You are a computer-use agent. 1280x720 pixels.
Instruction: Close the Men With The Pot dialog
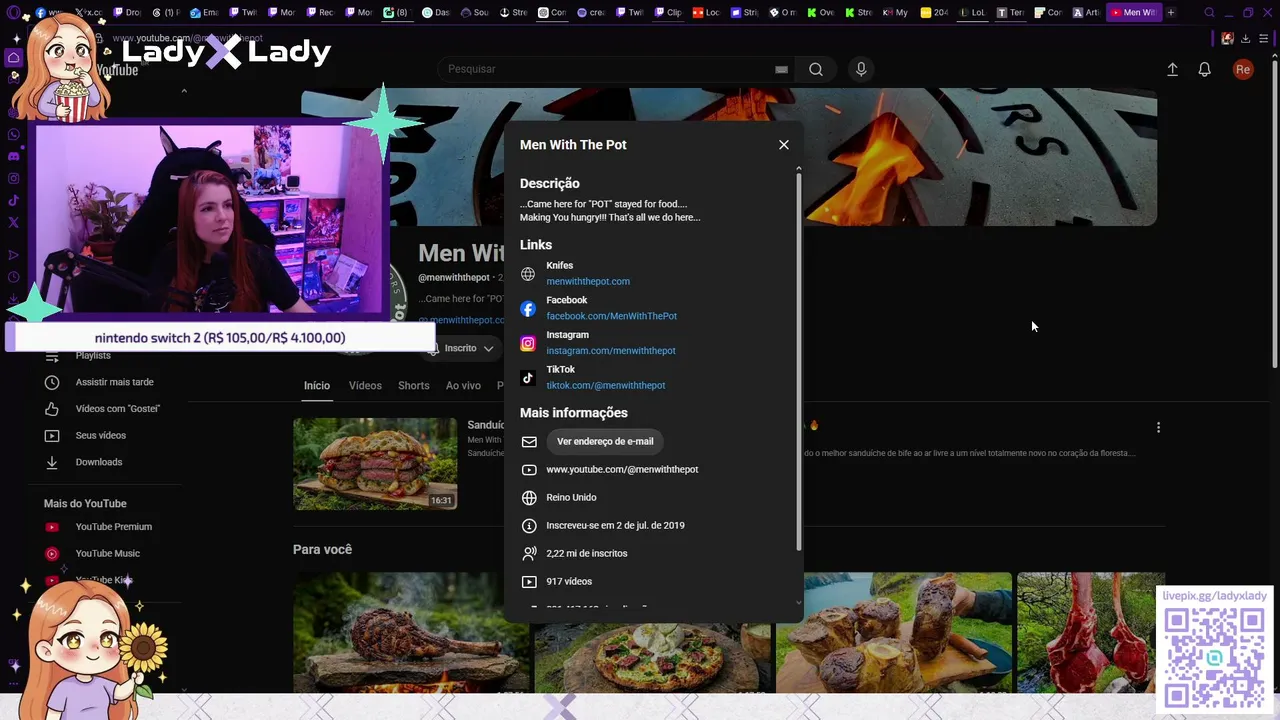tap(784, 145)
